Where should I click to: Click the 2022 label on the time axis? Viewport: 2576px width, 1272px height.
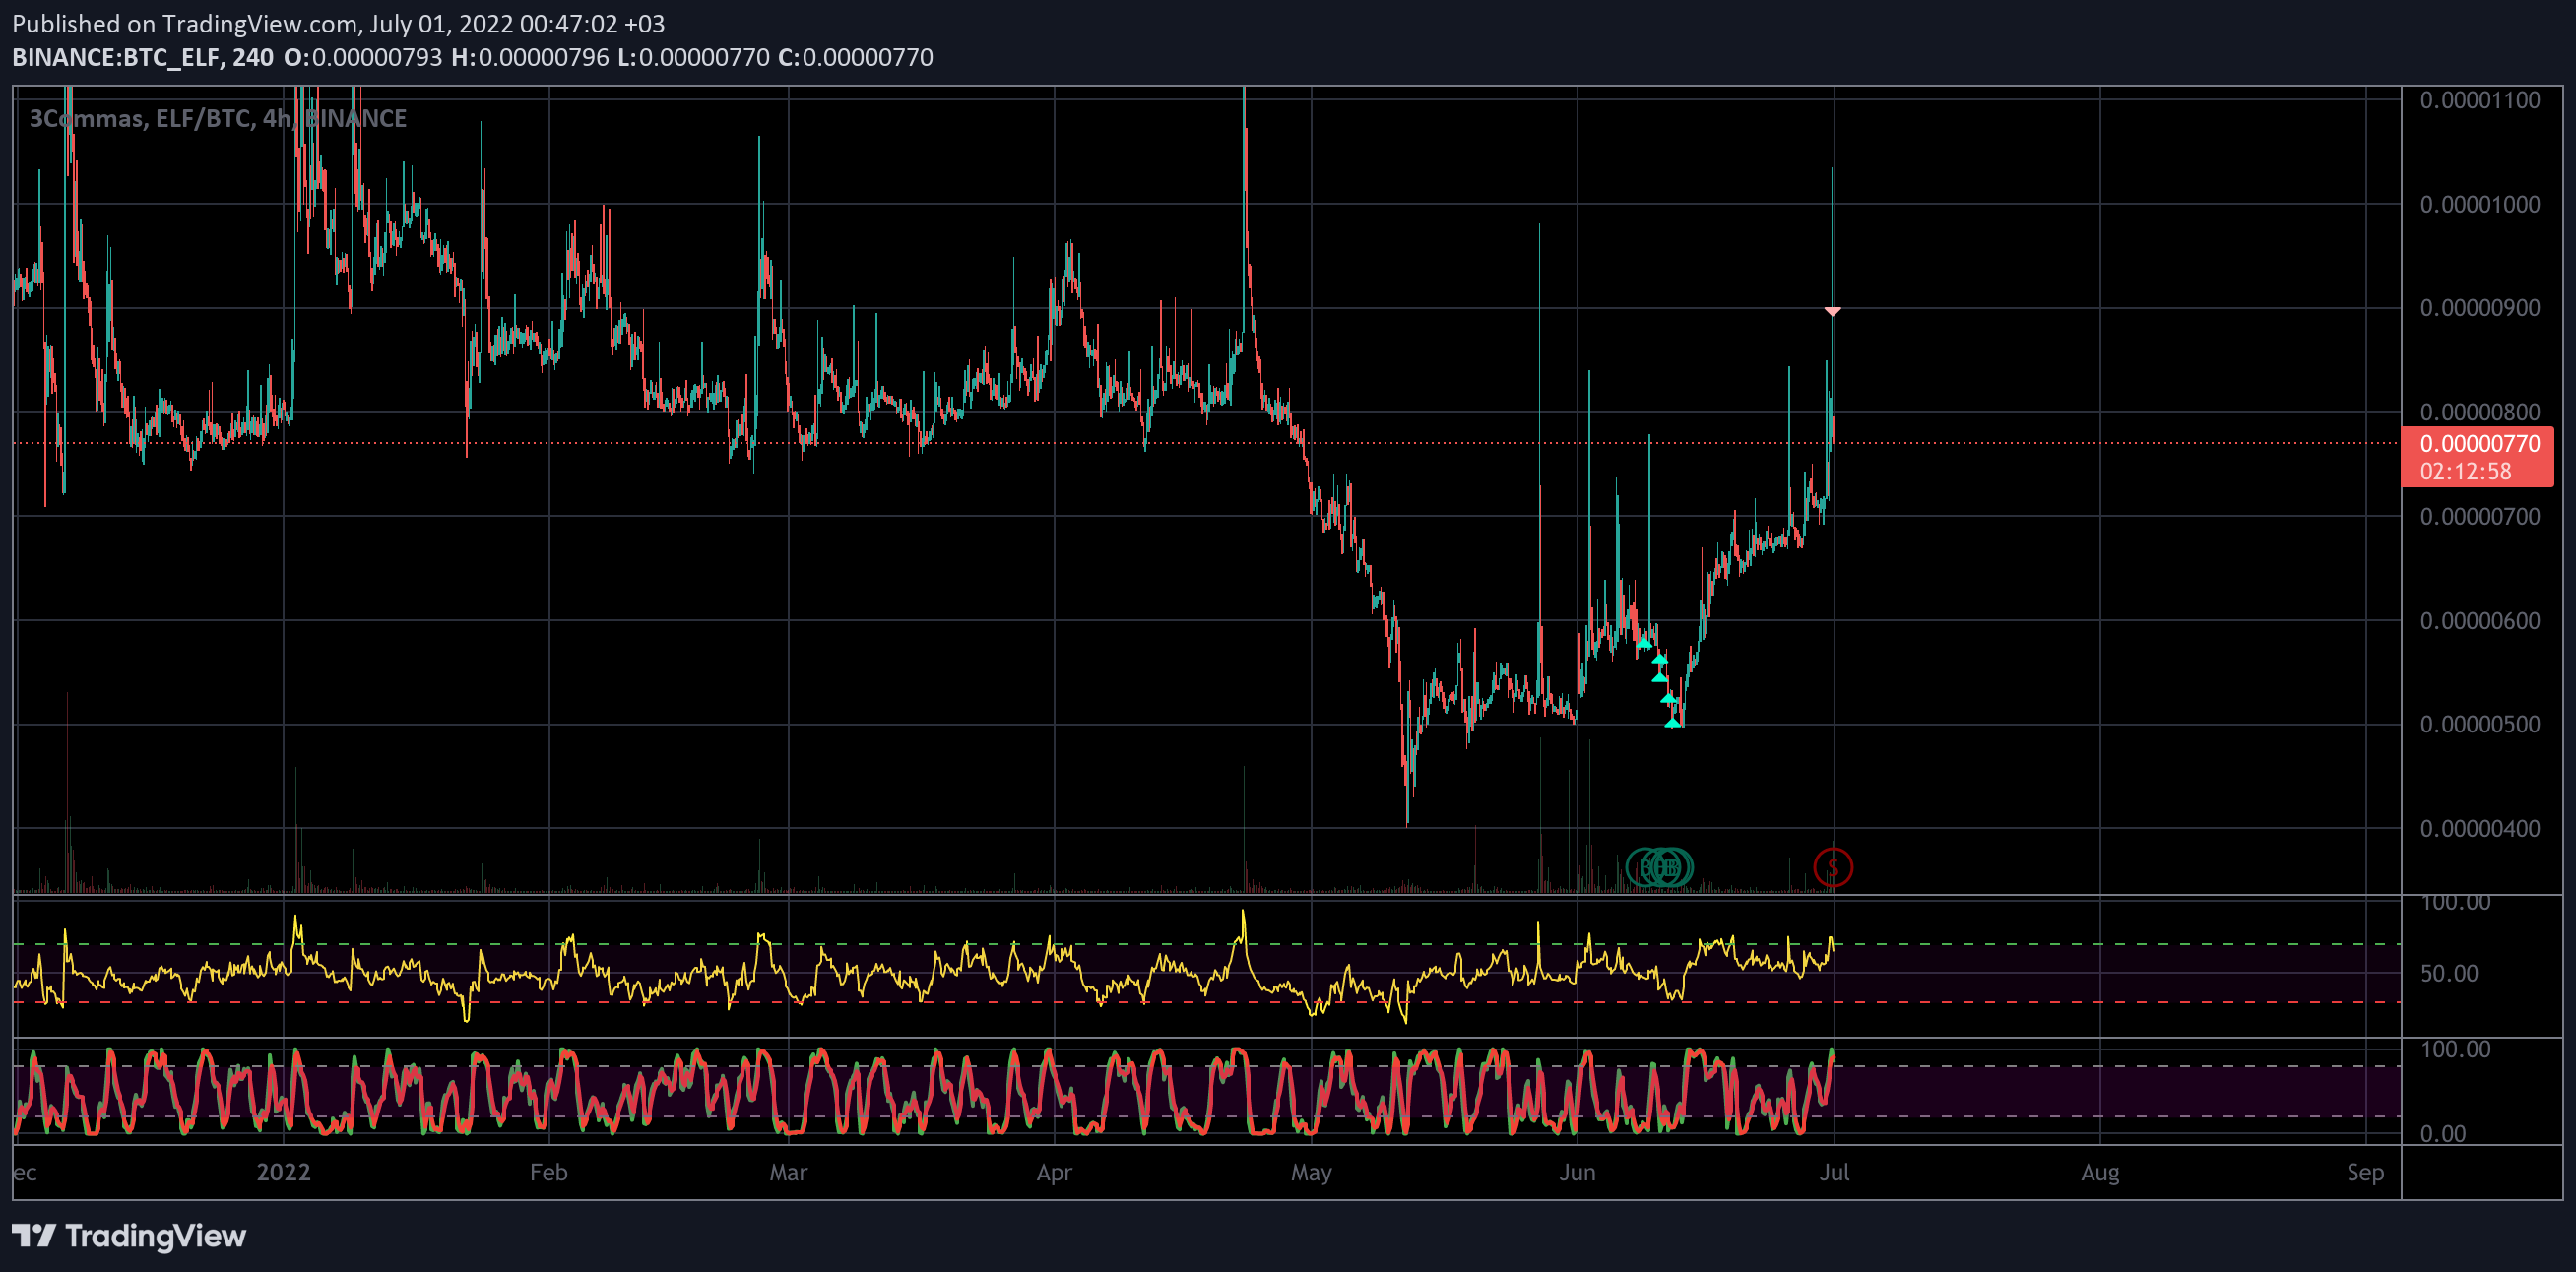click(283, 1172)
